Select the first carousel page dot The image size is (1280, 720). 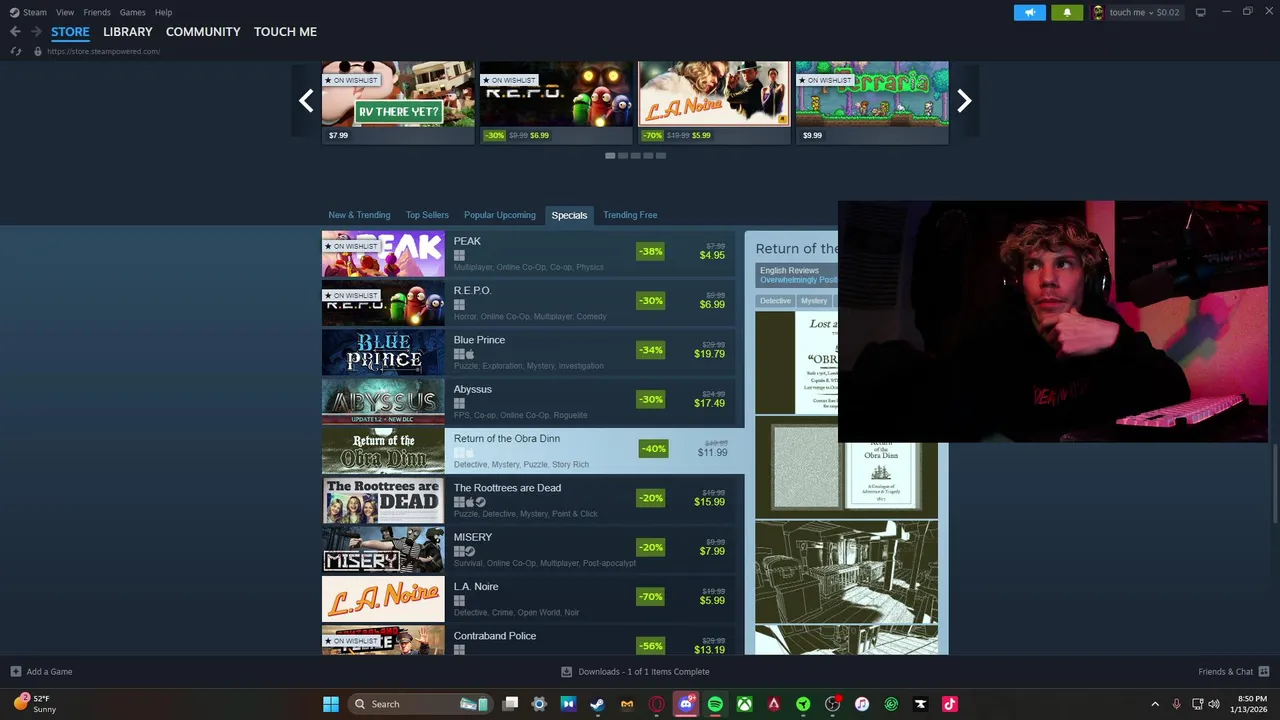[x=610, y=156]
